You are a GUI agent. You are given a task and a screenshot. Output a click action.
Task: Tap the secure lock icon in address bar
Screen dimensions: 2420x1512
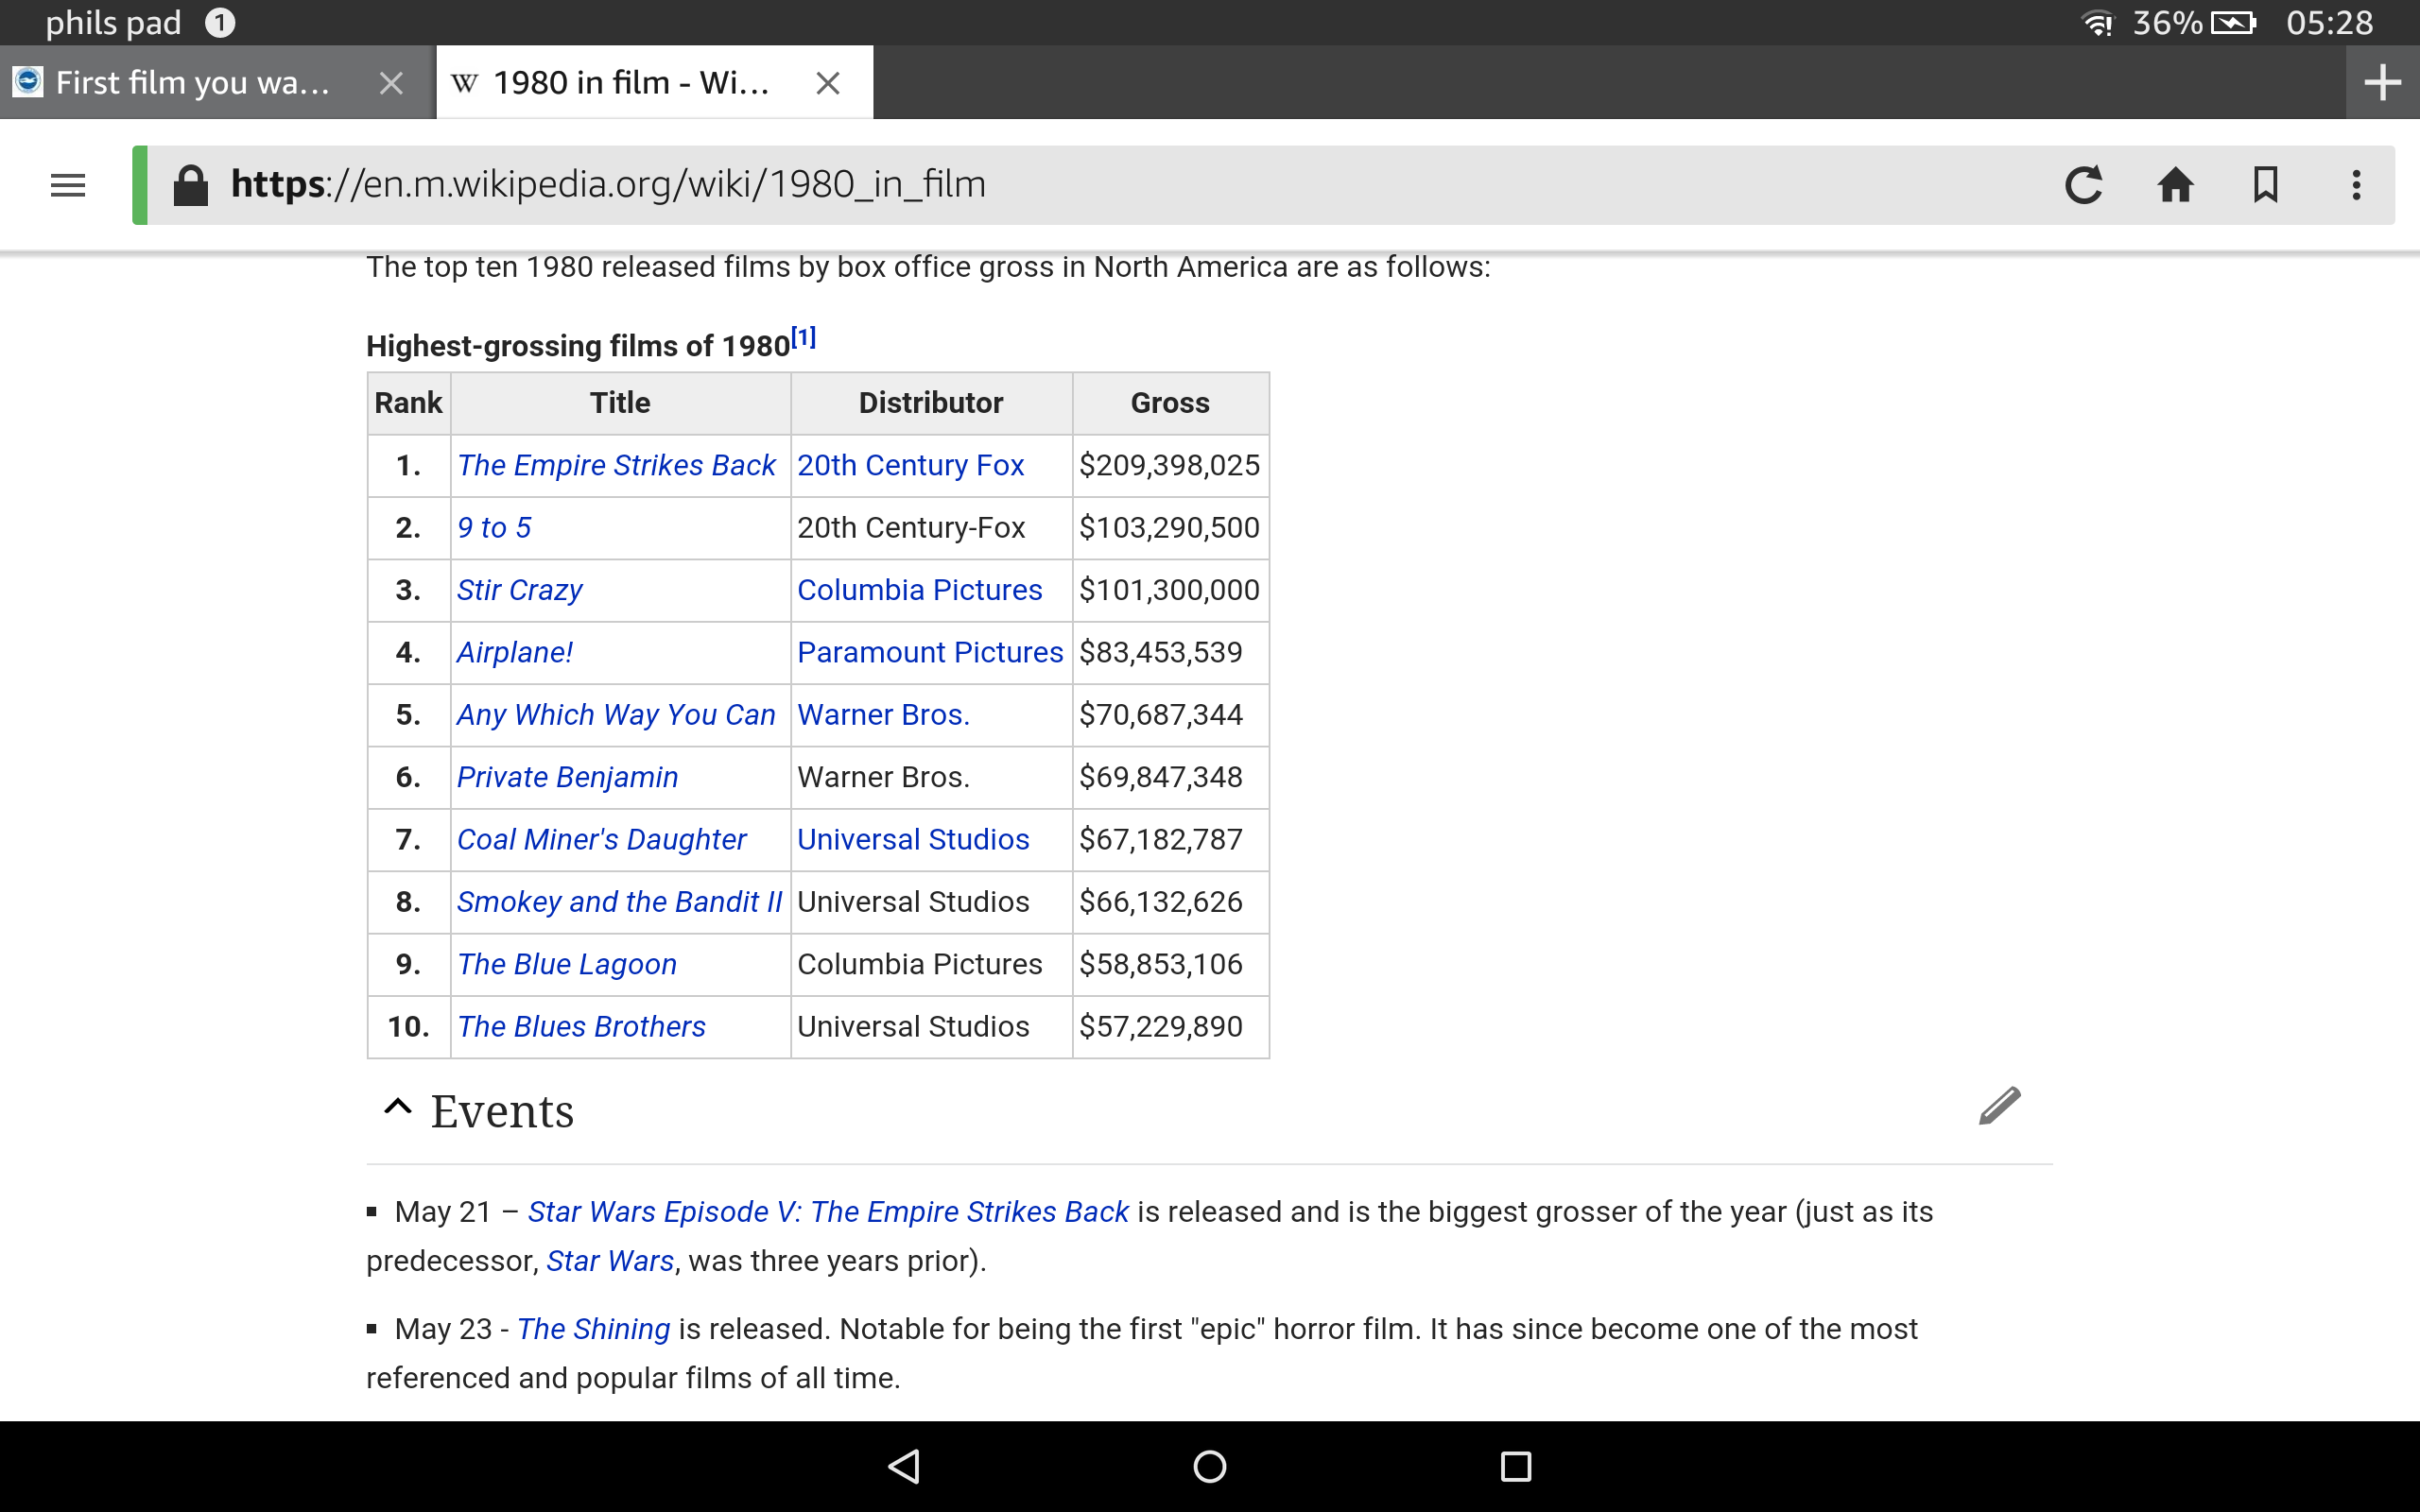tap(190, 185)
